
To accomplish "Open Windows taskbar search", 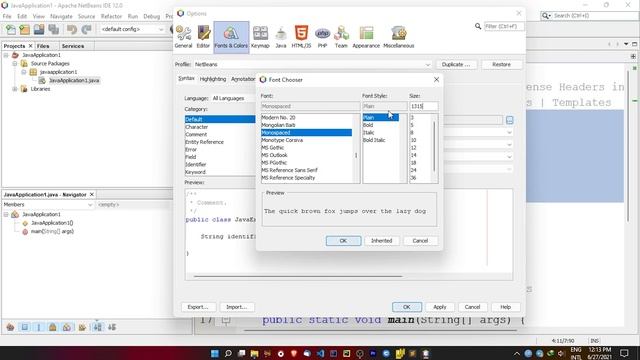I will click(x=228, y=353).
